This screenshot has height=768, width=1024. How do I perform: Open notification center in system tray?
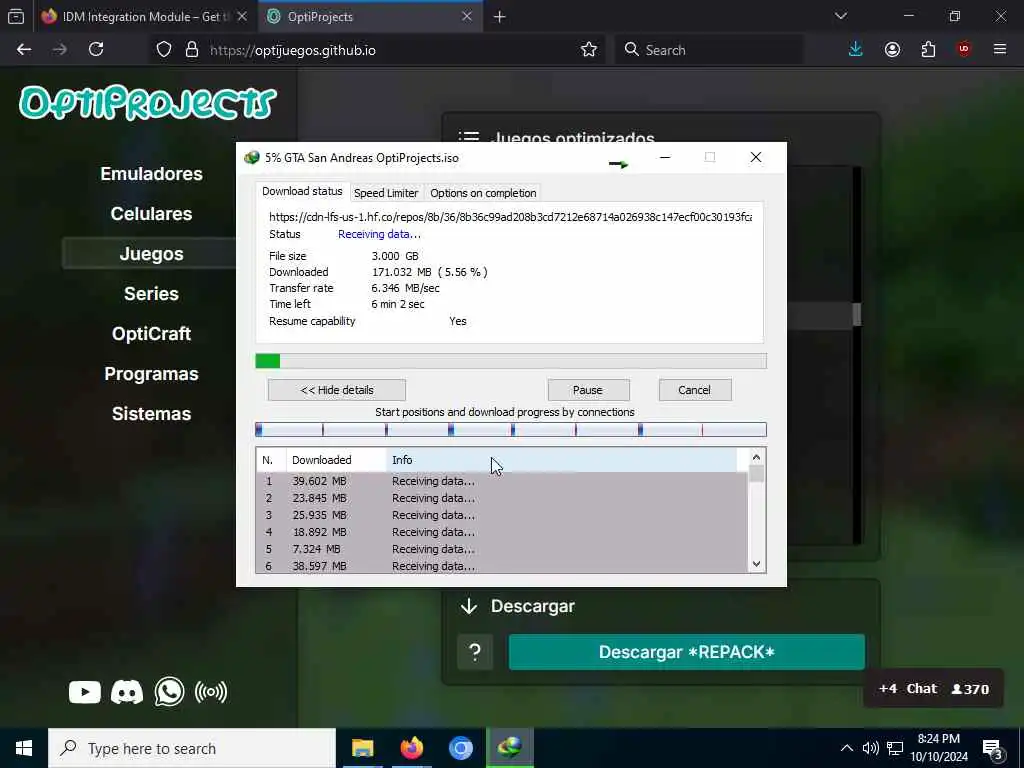(x=992, y=748)
